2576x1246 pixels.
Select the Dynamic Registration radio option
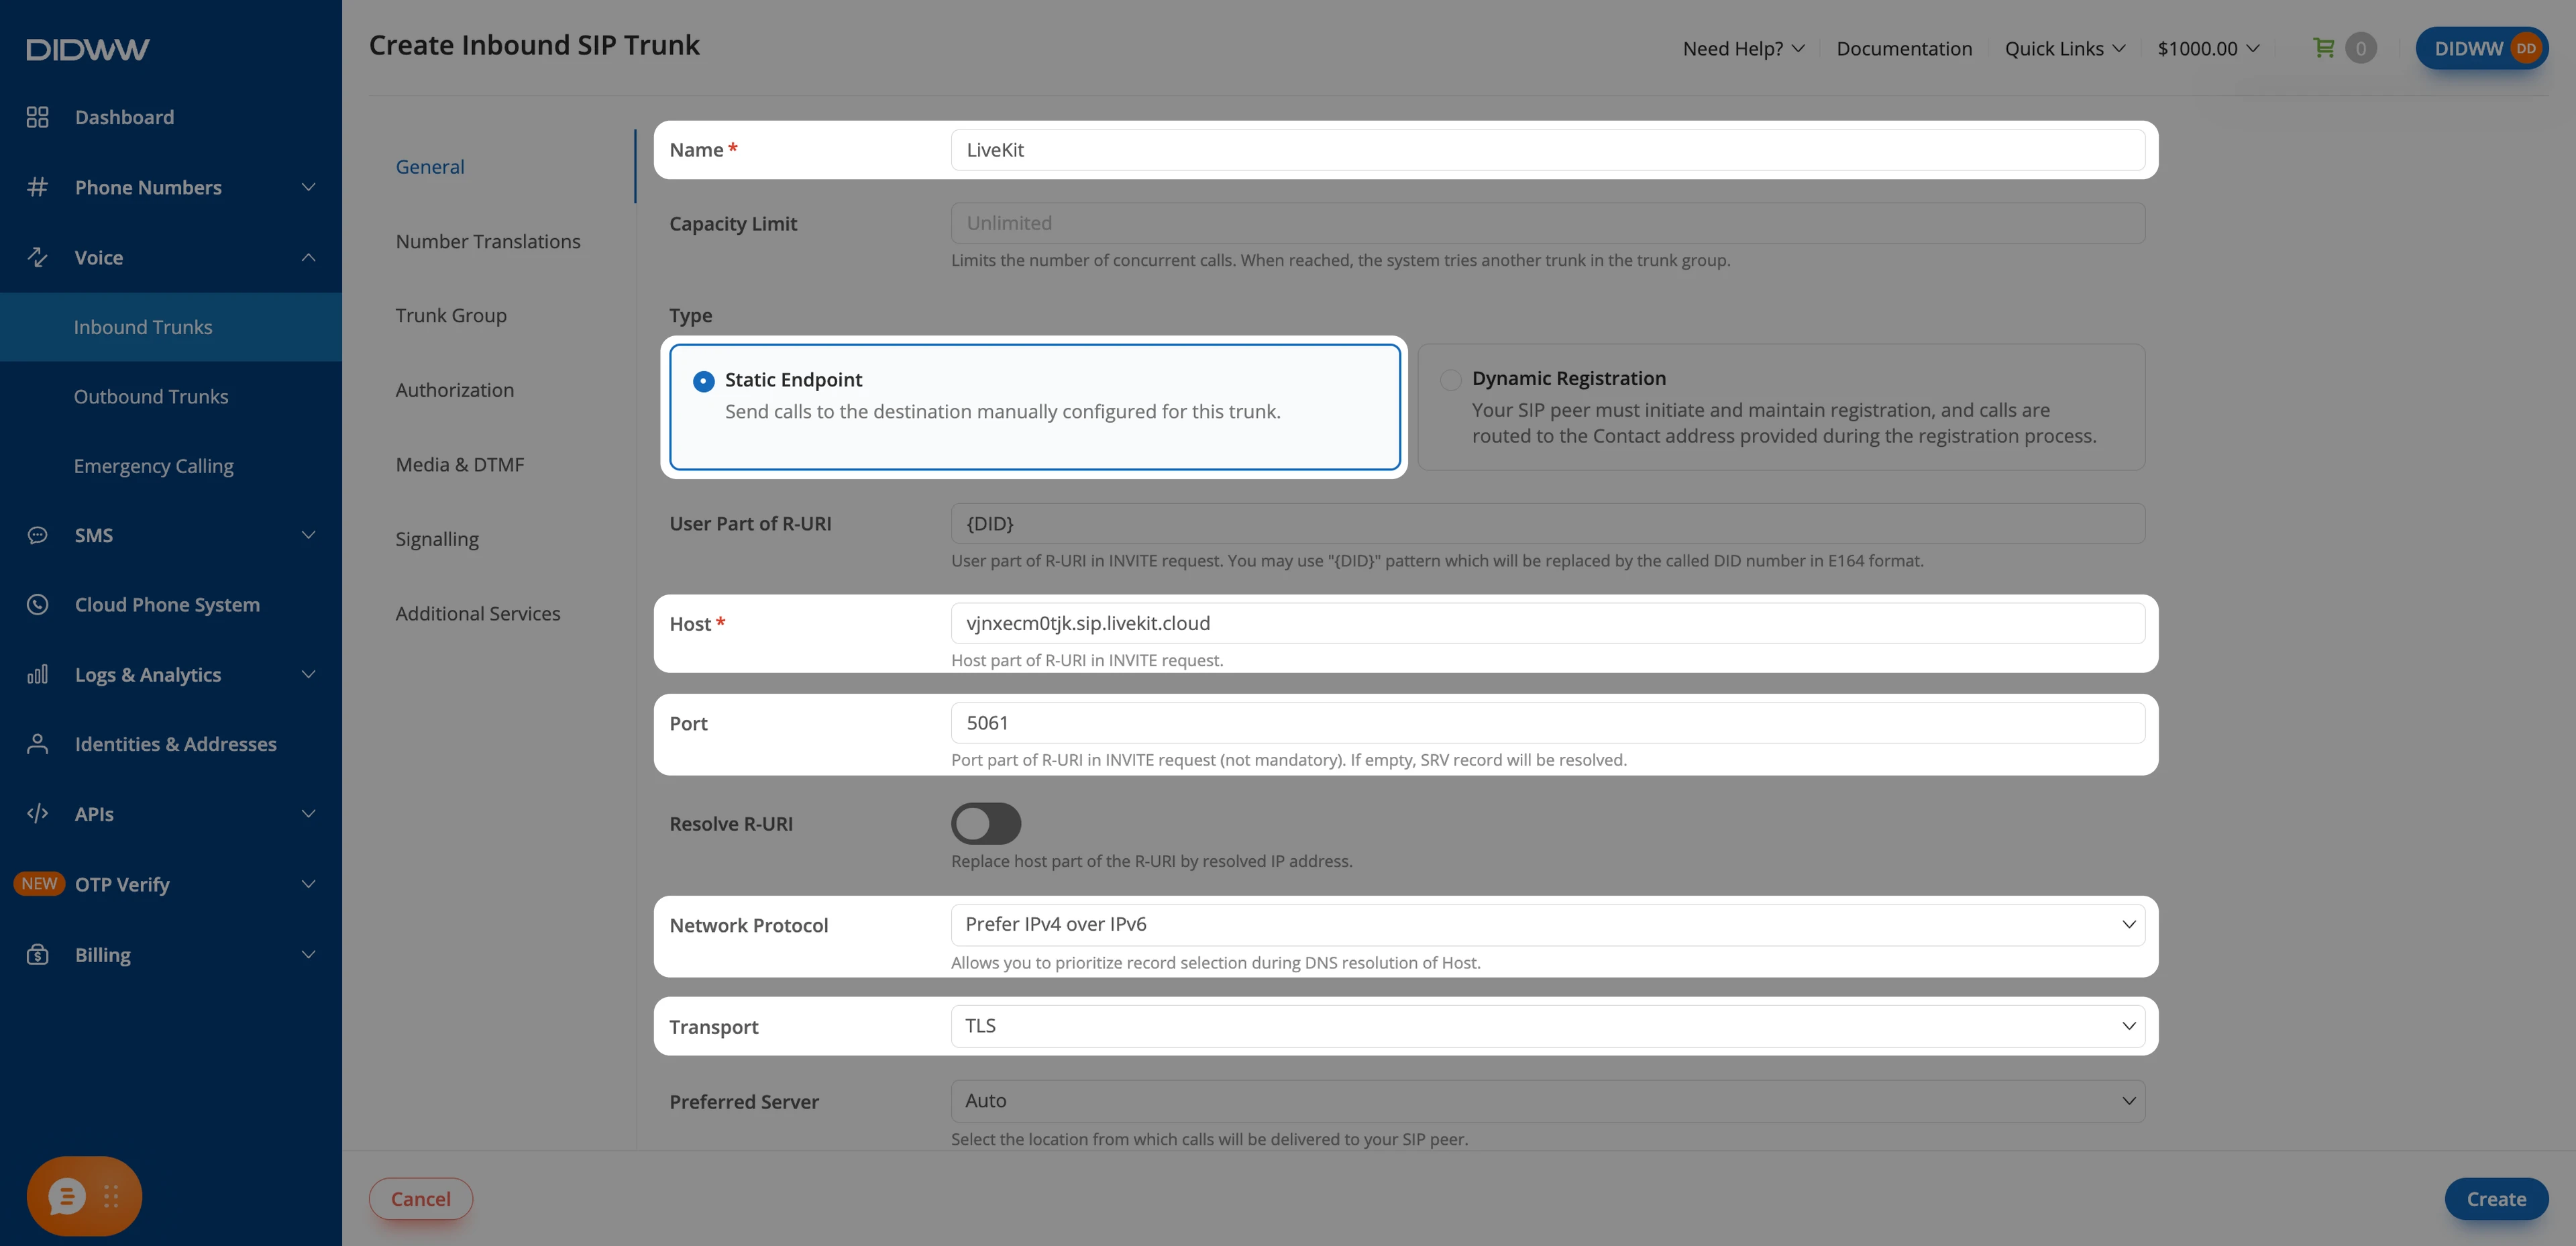click(1450, 379)
